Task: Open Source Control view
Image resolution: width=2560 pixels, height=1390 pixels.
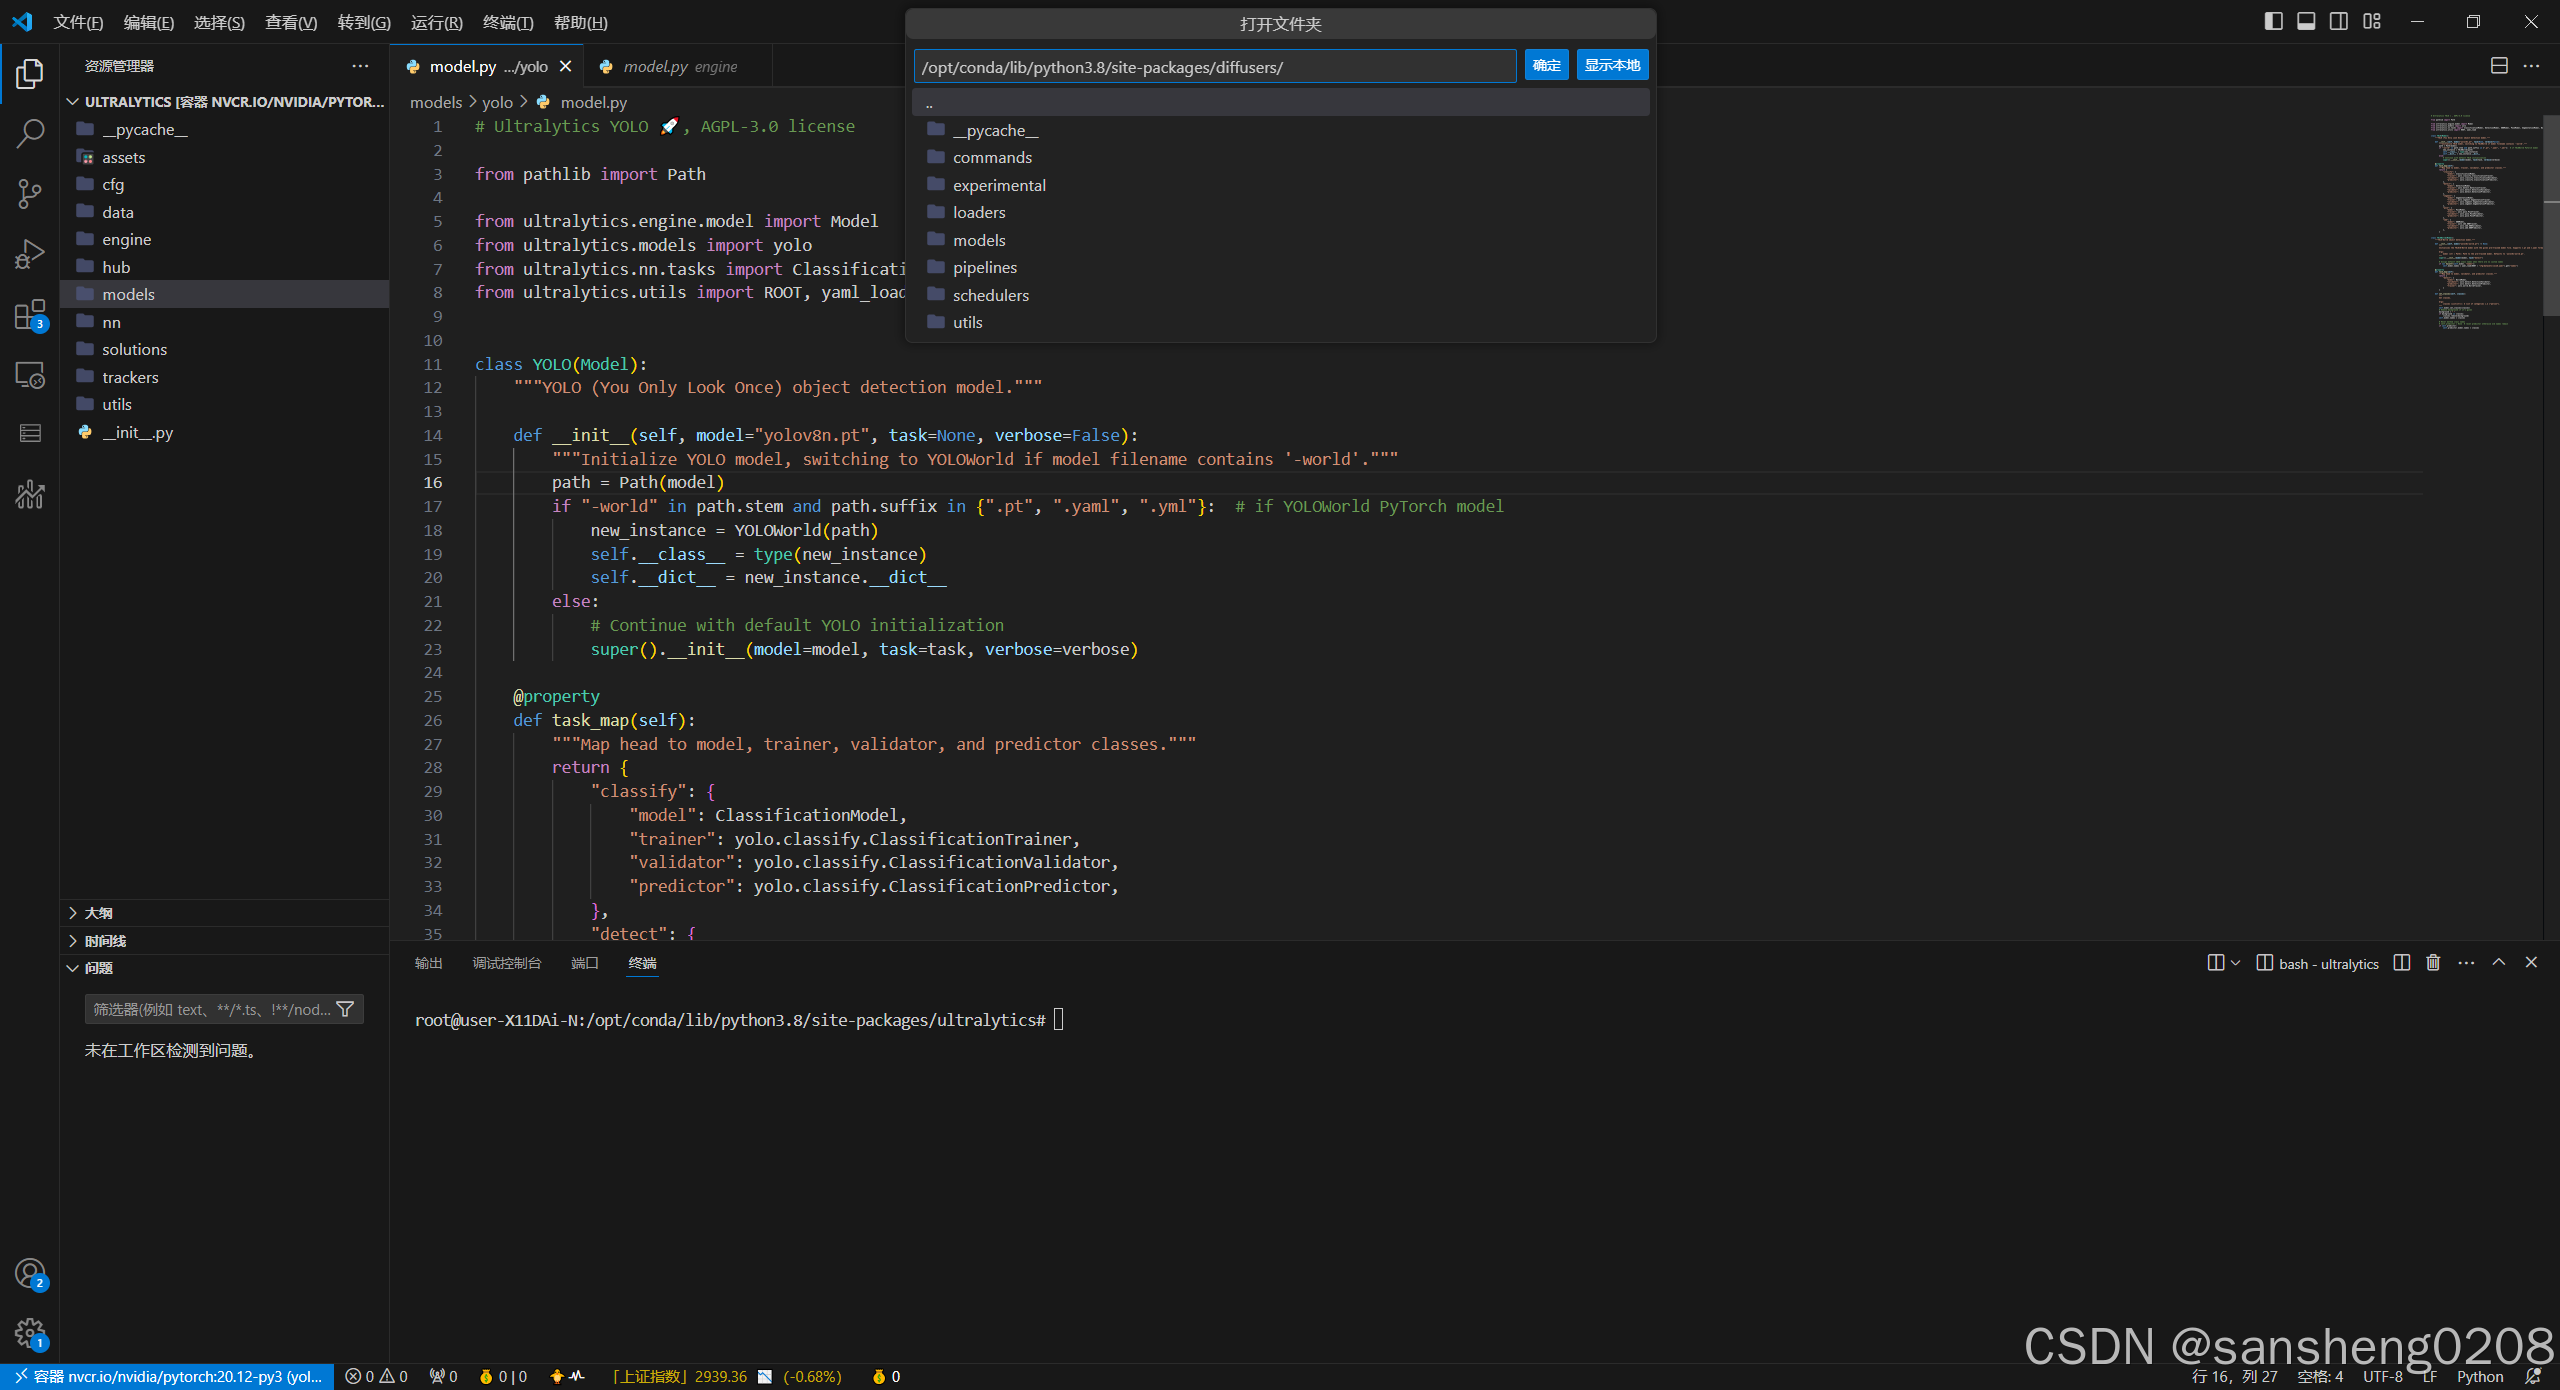Action: point(30,193)
